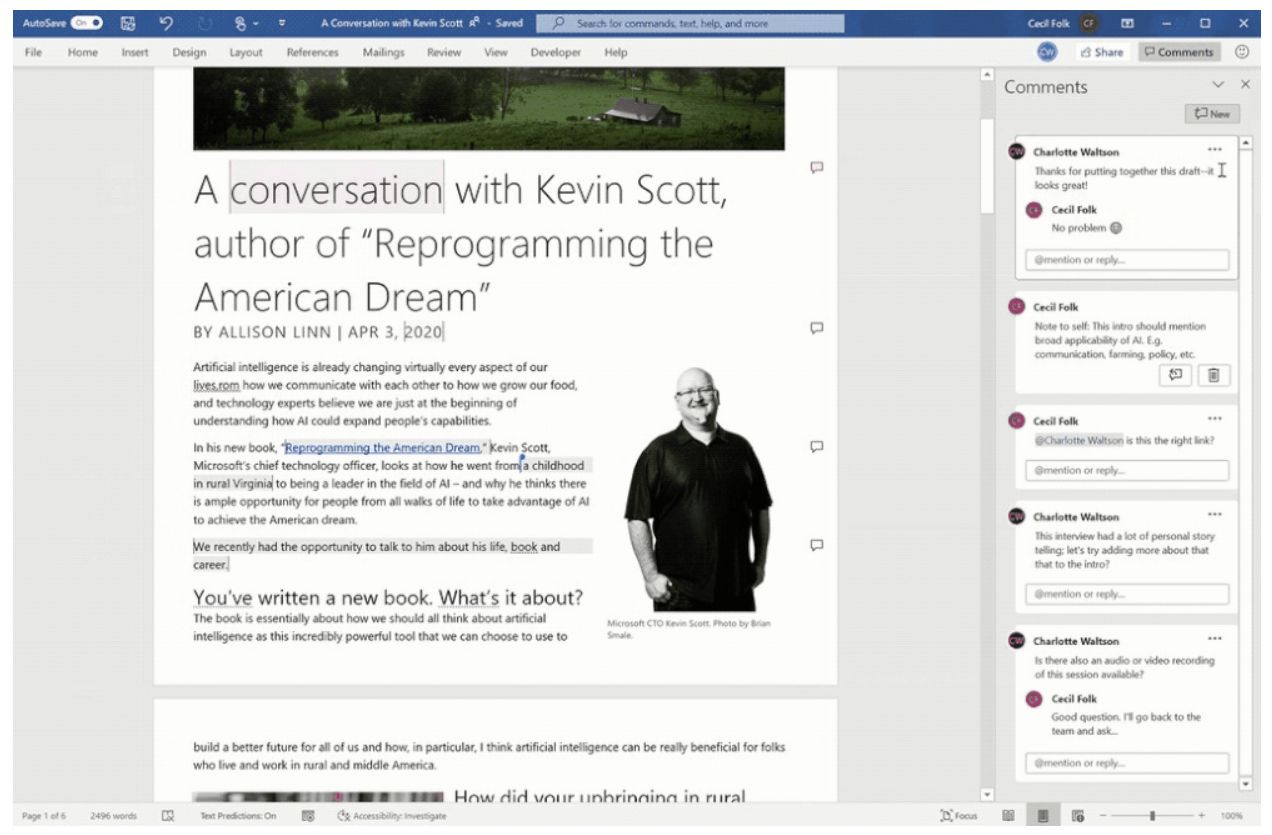Viewport: 1272px width, 835px height.
Task: Click the zoom in plus button
Action: [x=1201, y=816]
